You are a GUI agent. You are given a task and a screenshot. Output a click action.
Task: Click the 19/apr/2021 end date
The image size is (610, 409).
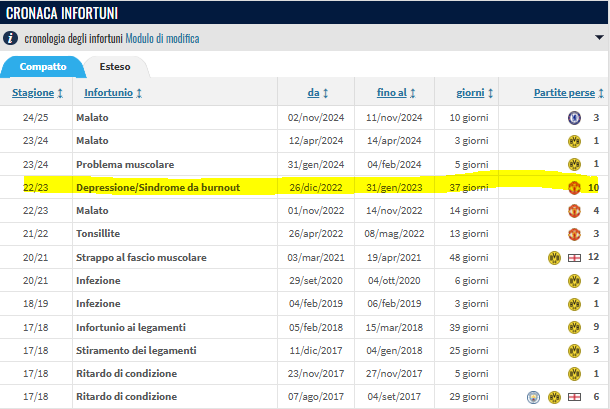394,258
